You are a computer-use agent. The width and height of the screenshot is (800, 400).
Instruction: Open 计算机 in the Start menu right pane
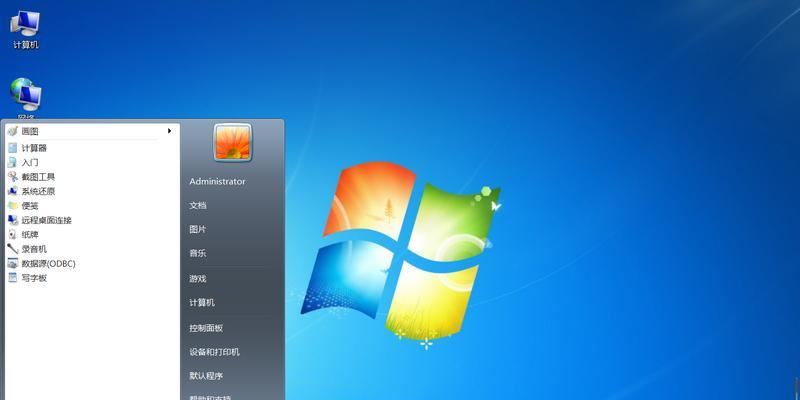[x=202, y=303]
